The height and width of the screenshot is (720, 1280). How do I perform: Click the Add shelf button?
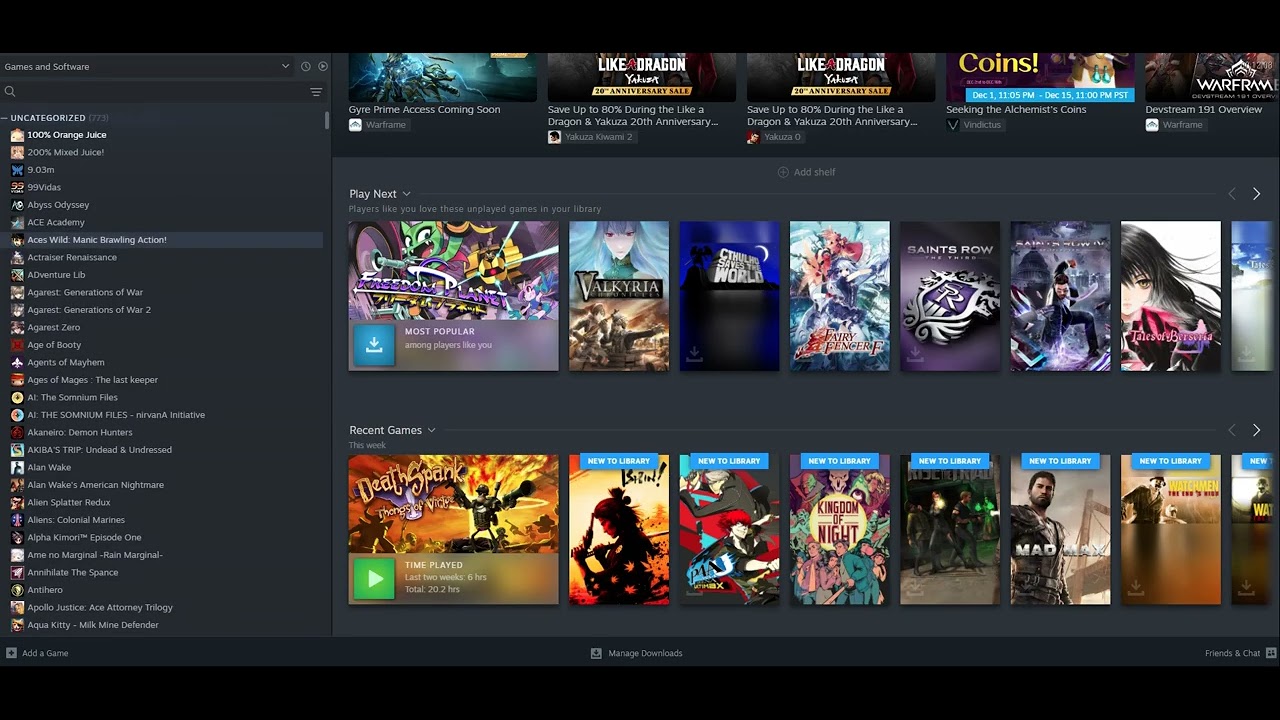[806, 172]
